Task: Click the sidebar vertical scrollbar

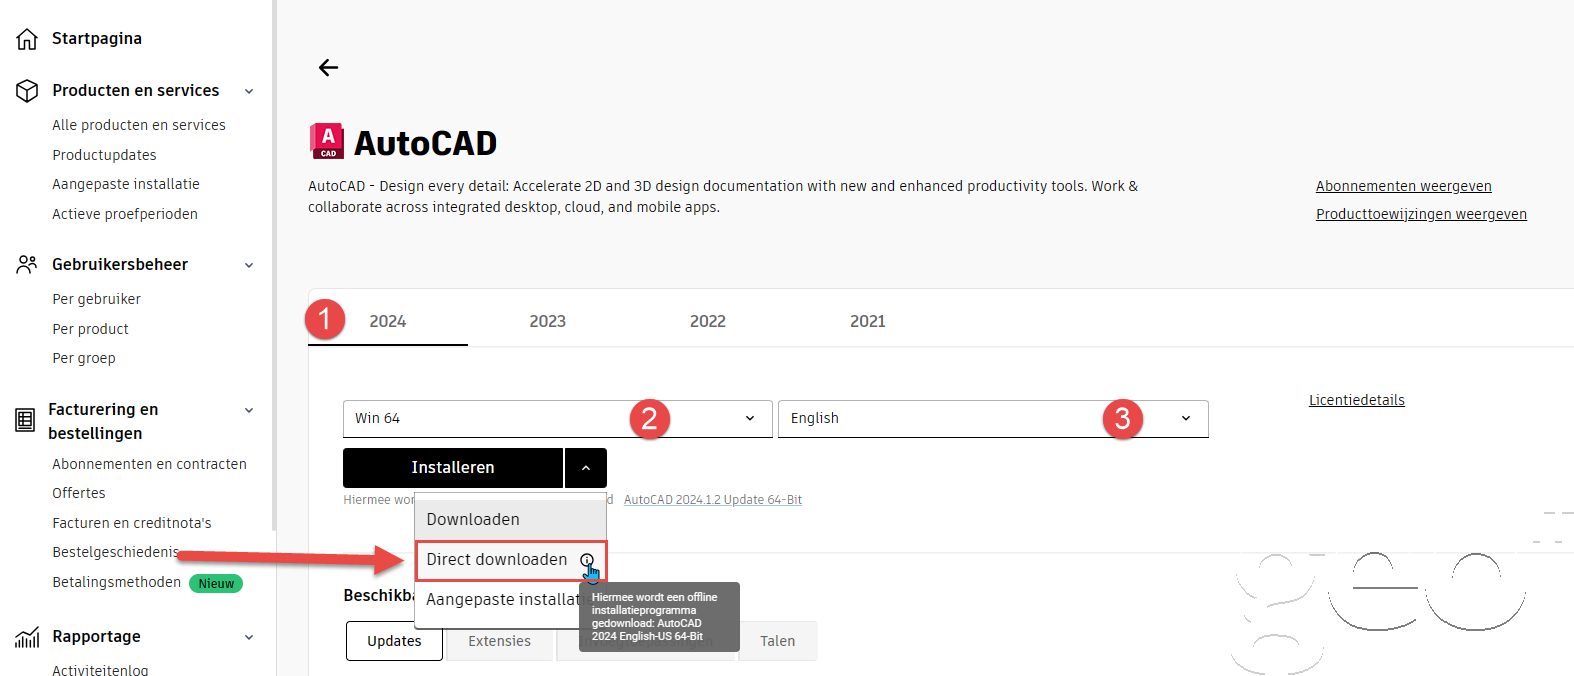Action: pyautogui.click(x=274, y=265)
